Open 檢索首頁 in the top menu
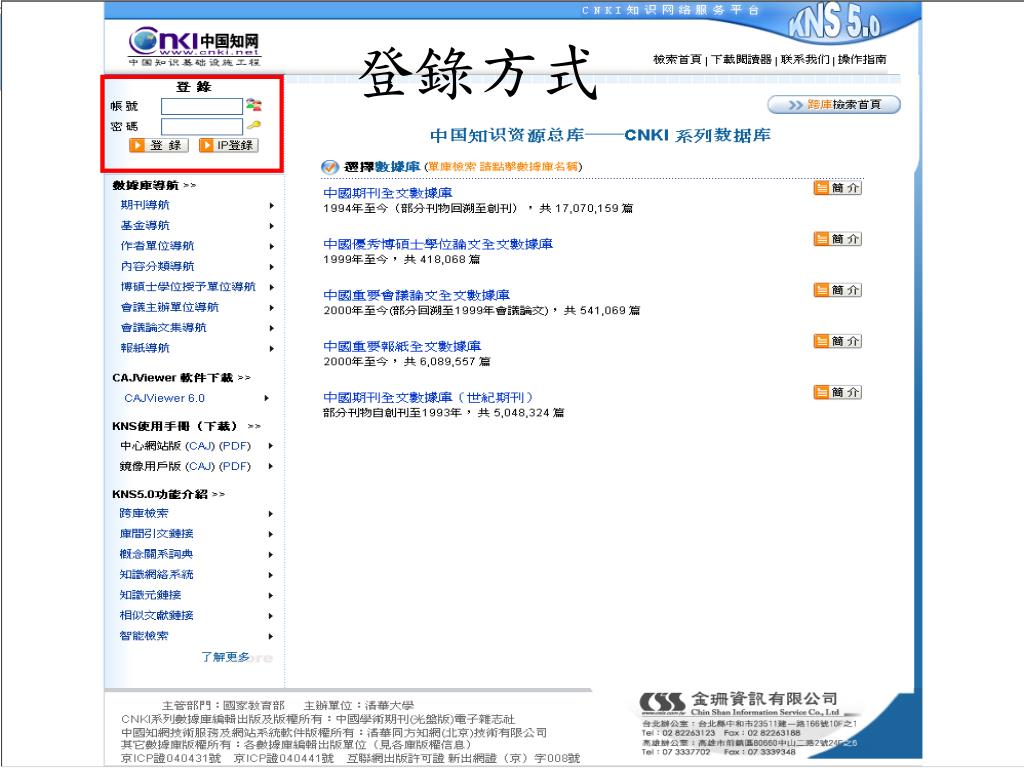The image size is (1024, 768). pyautogui.click(x=677, y=59)
